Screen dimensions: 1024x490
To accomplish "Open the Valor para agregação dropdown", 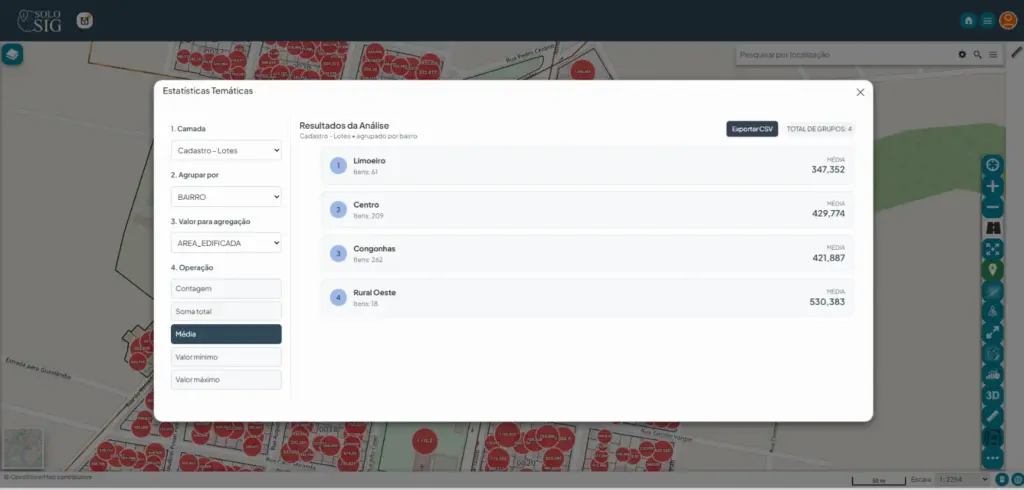I will pyautogui.click(x=226, y=243).
